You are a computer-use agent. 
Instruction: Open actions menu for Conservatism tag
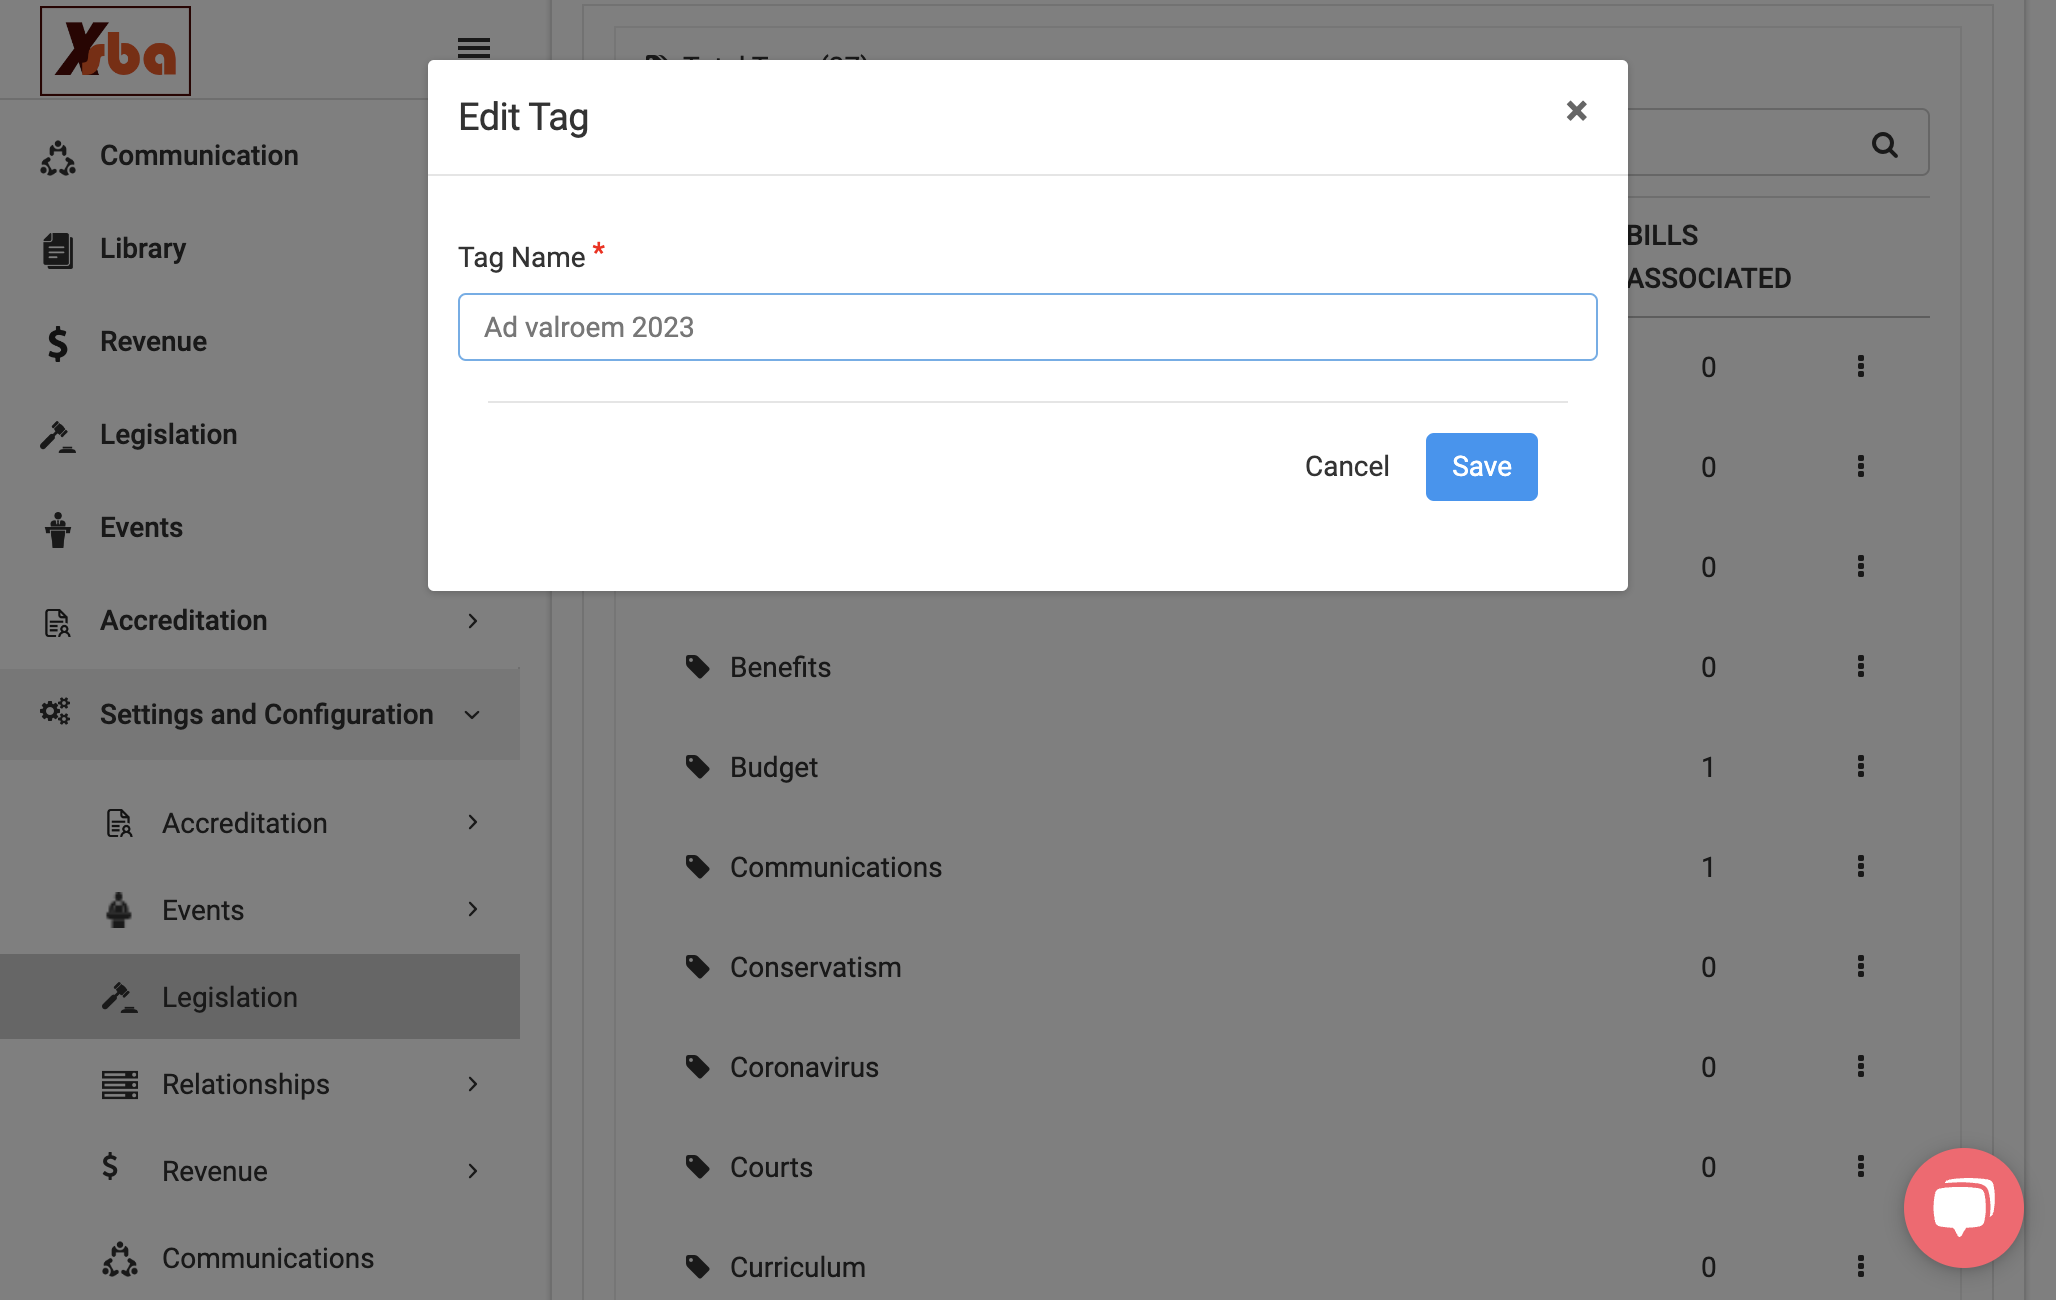pos(1860,967)
